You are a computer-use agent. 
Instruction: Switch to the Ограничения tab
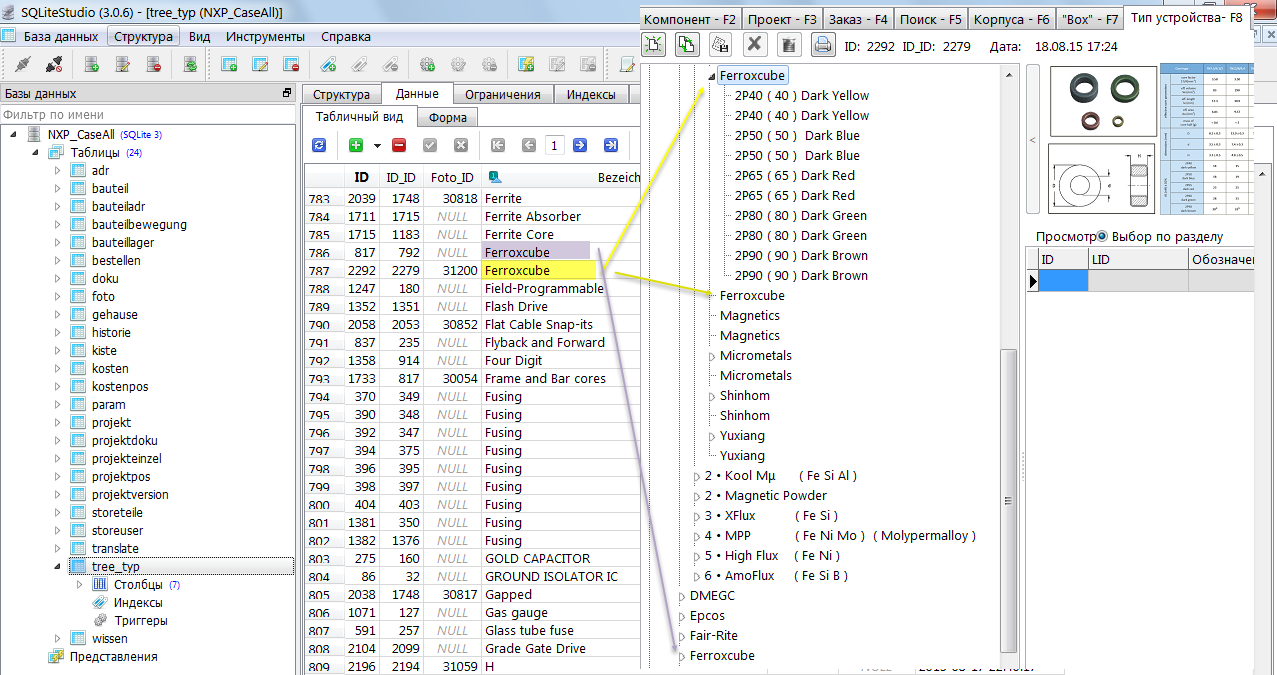click(x=503, y=94)
